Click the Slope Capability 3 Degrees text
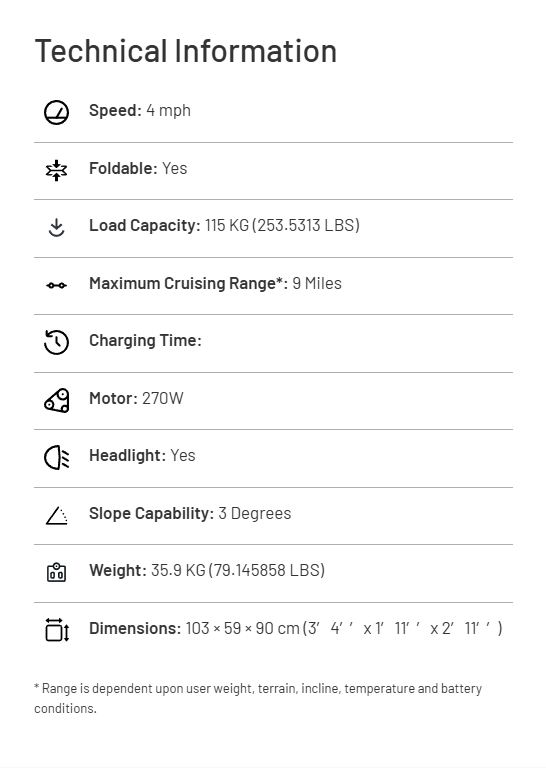Screen dimensions: 546x768 [x=190, y=513]
